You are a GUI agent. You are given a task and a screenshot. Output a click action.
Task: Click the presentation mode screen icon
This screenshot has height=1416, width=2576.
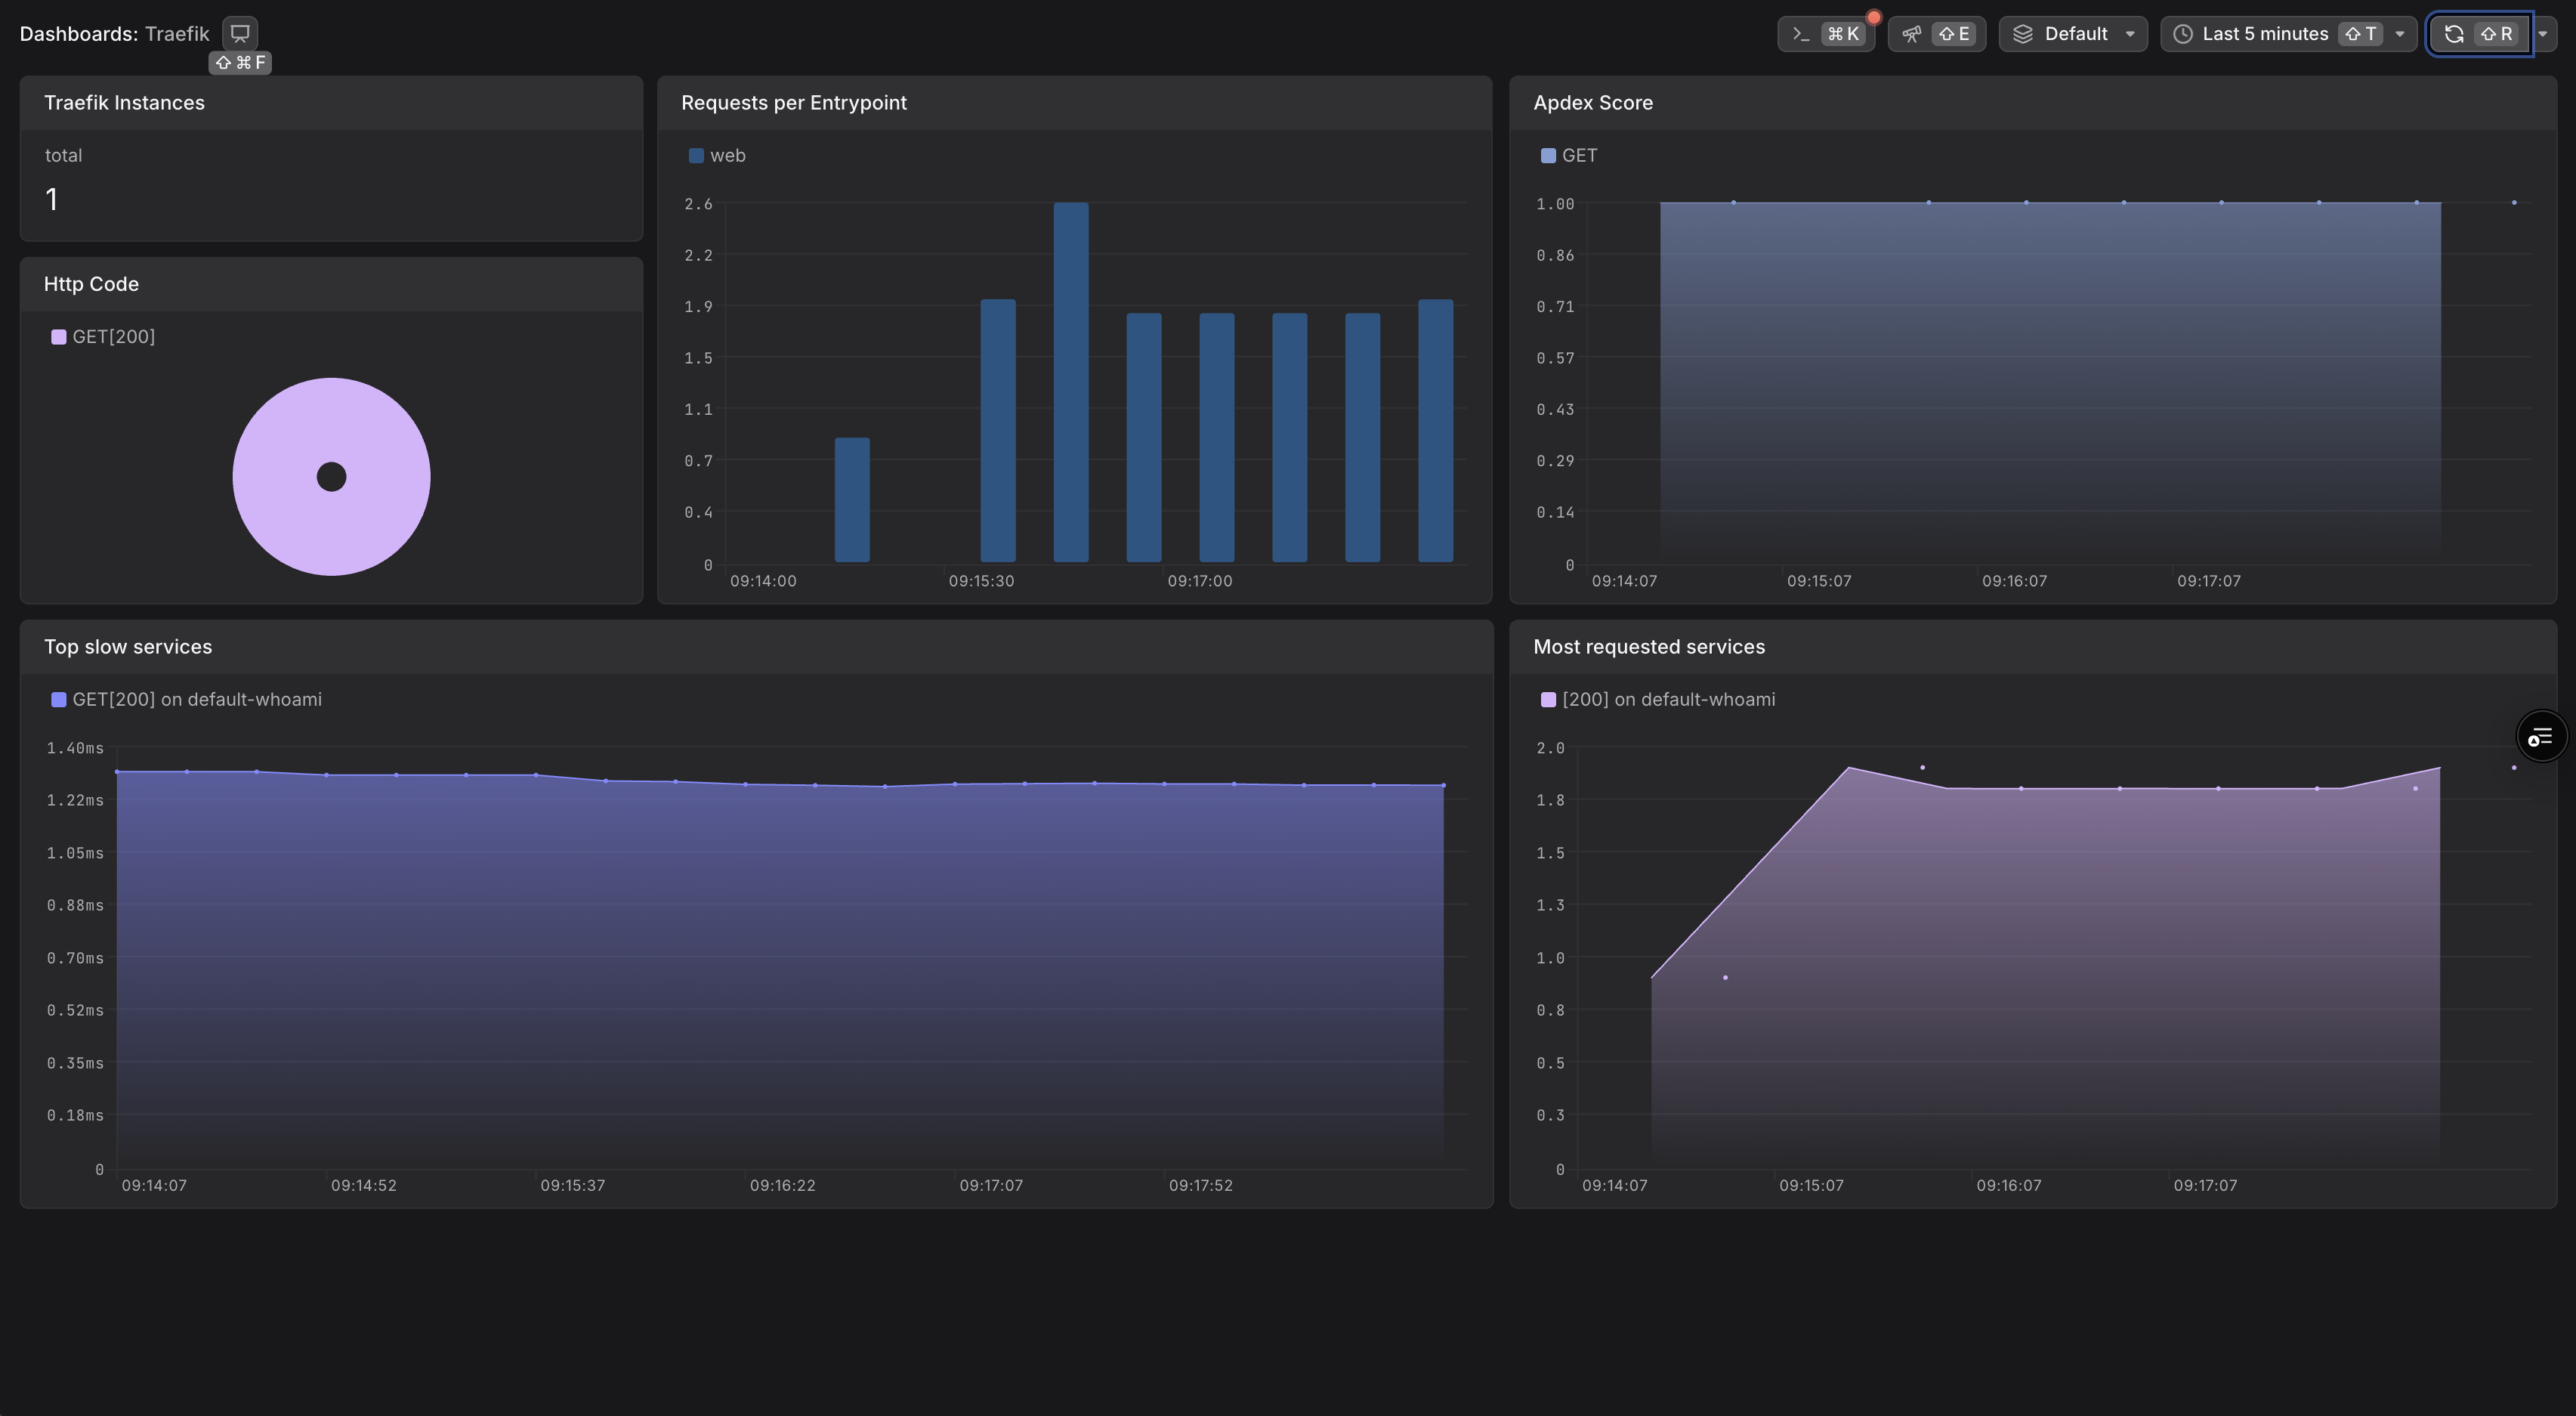point(240,33)
